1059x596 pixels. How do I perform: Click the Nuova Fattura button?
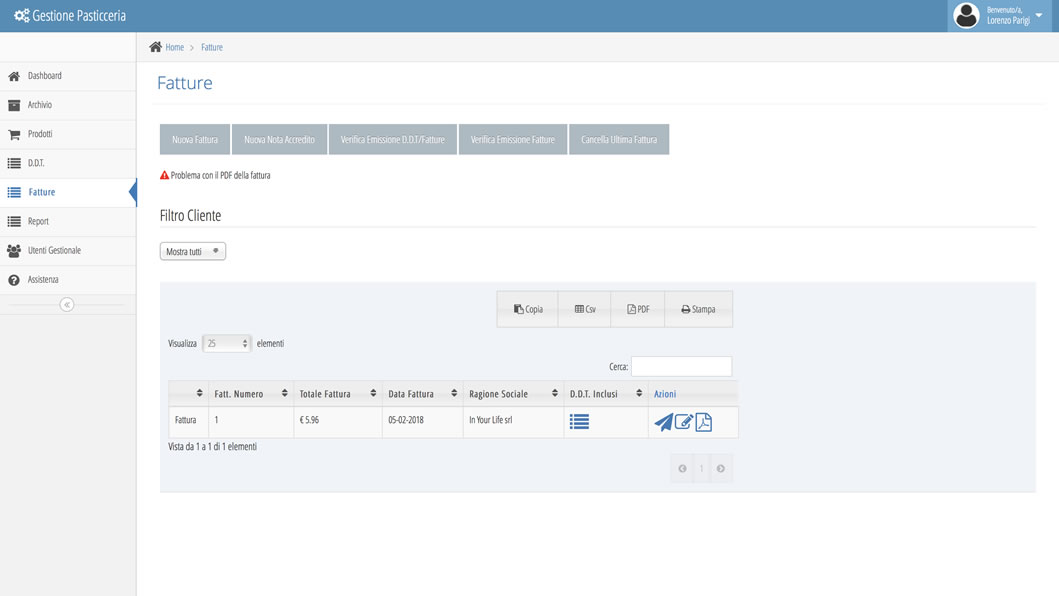click(195, 140)
